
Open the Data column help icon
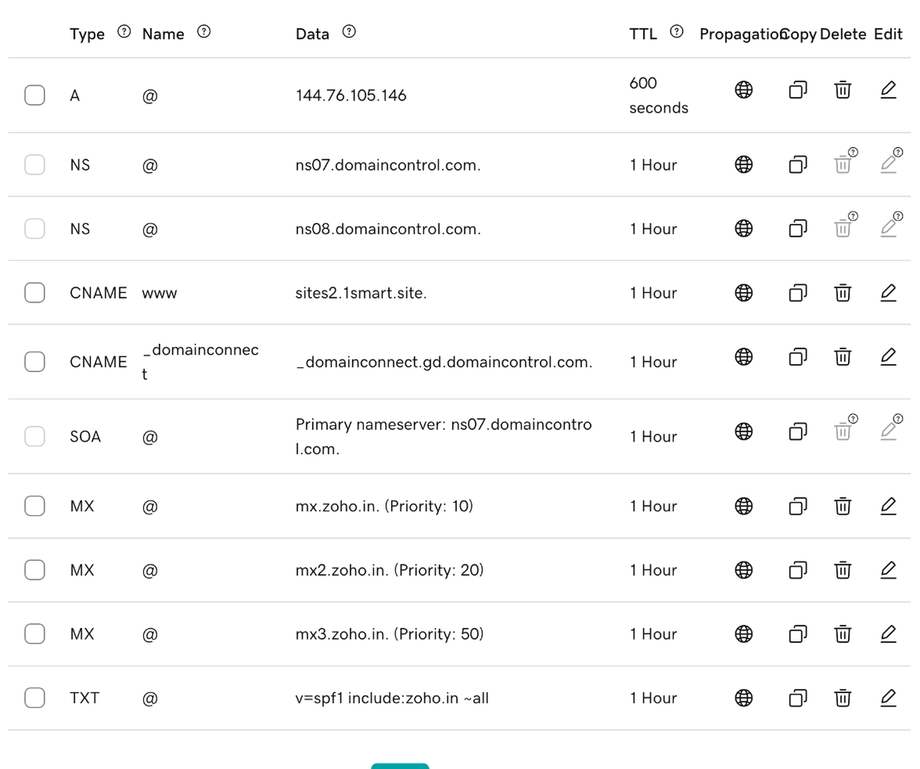point(349,32)
